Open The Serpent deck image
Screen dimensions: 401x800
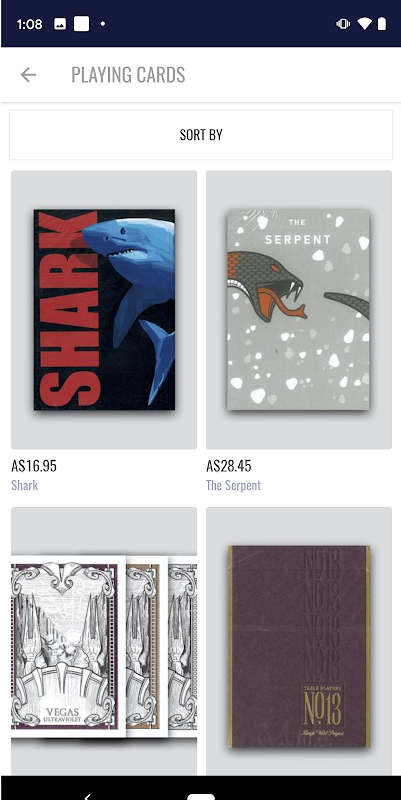299,310
